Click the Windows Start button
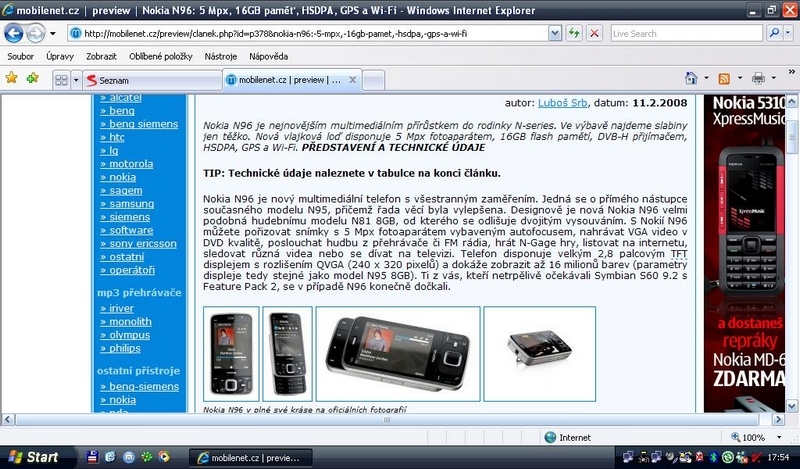 click(33, 457)
